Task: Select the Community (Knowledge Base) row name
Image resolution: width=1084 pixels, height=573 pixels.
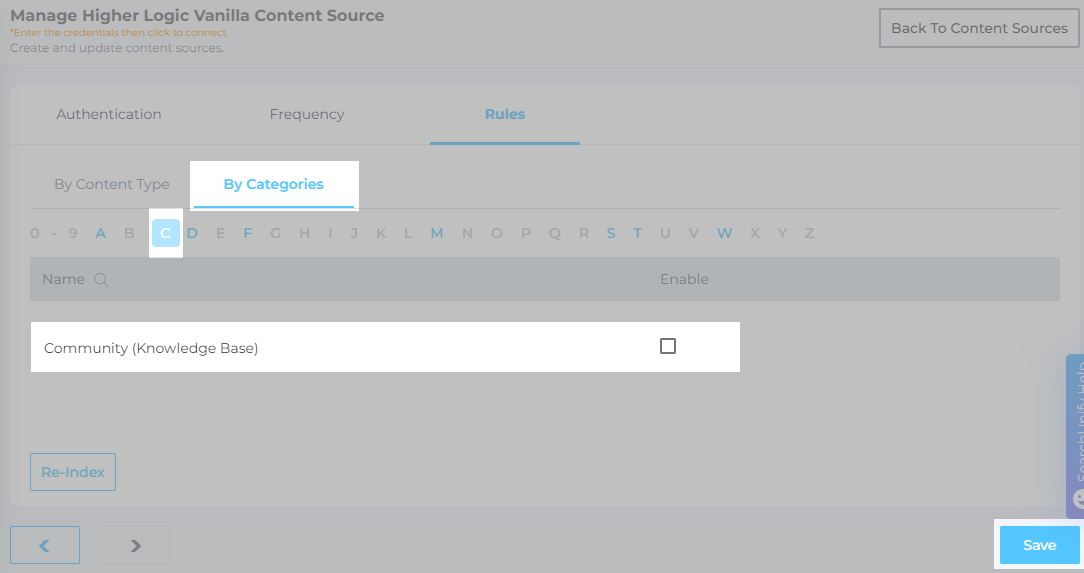Action: (x=151, y=348)
